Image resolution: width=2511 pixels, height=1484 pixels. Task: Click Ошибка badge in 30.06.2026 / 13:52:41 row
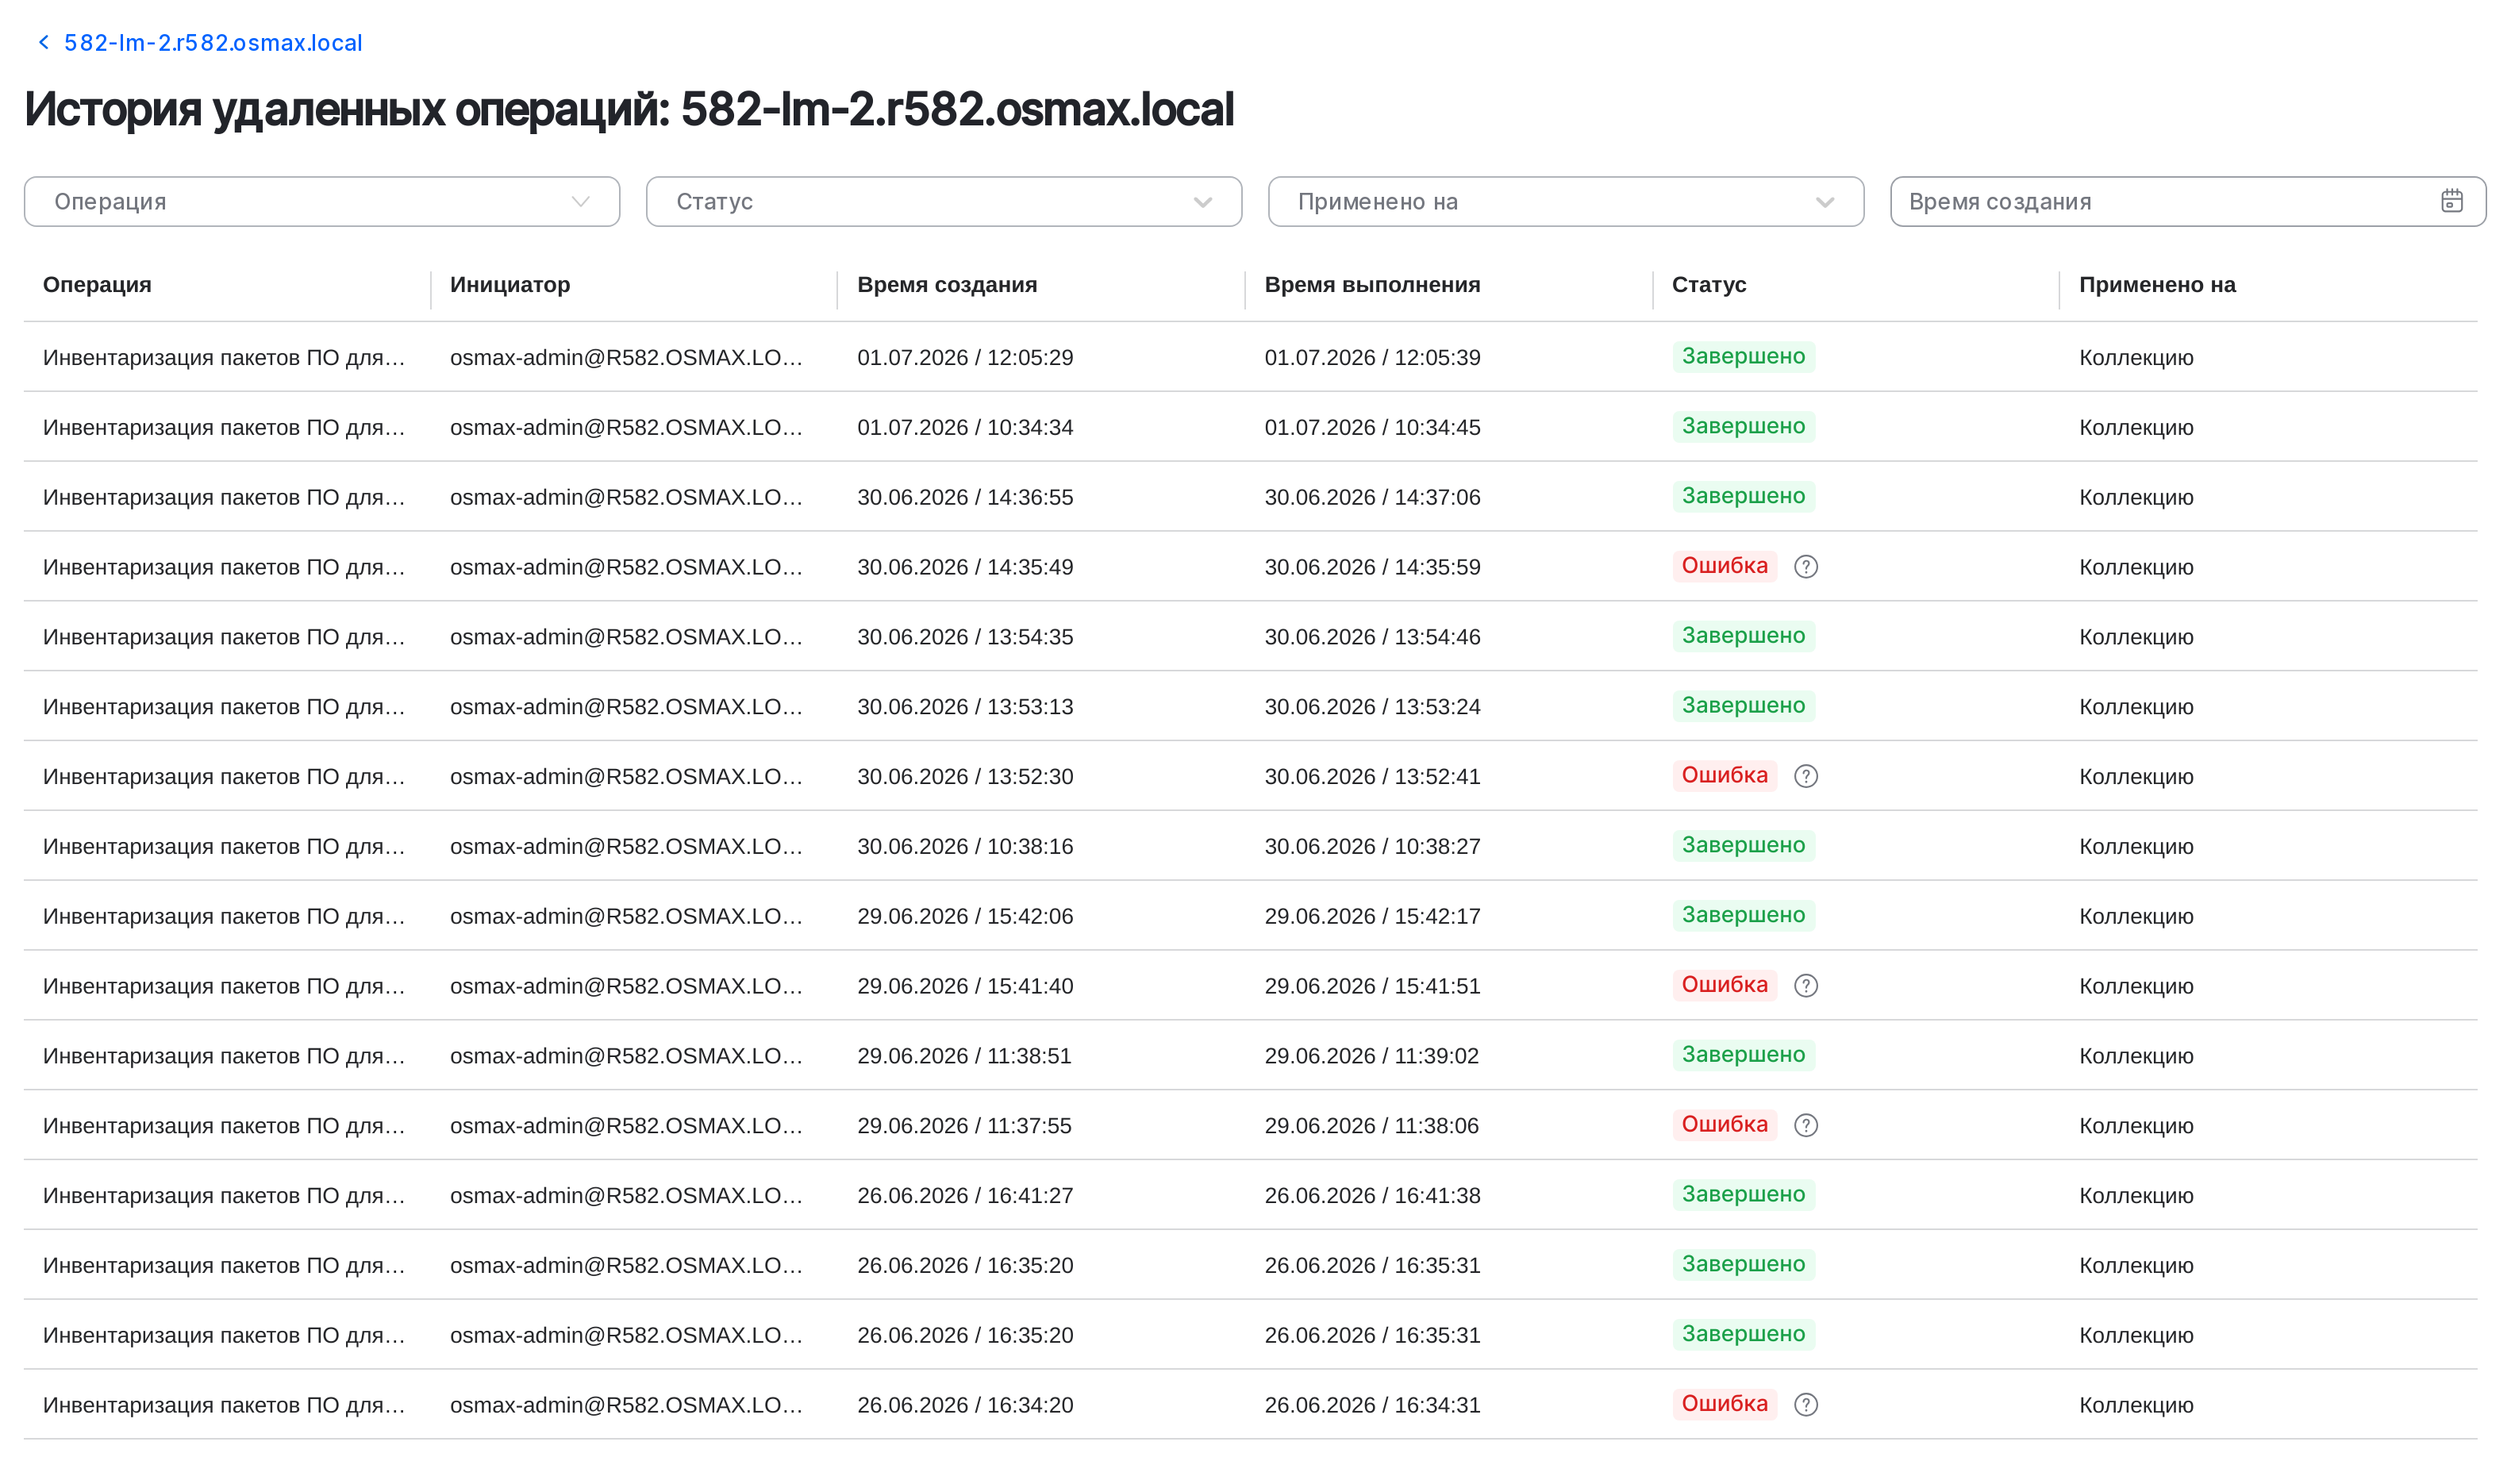(x=1724, y=775)
